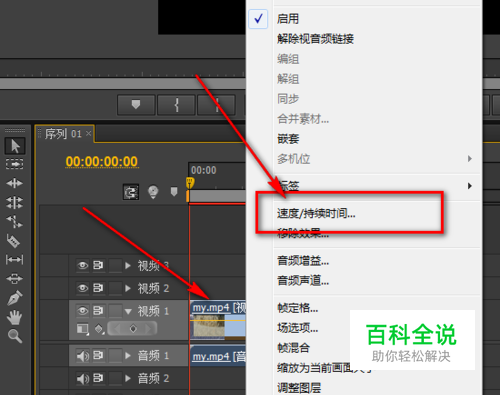Toggle the Snap magnet icon in the timeline
The image size is (500, 395).
click(131, 192)
